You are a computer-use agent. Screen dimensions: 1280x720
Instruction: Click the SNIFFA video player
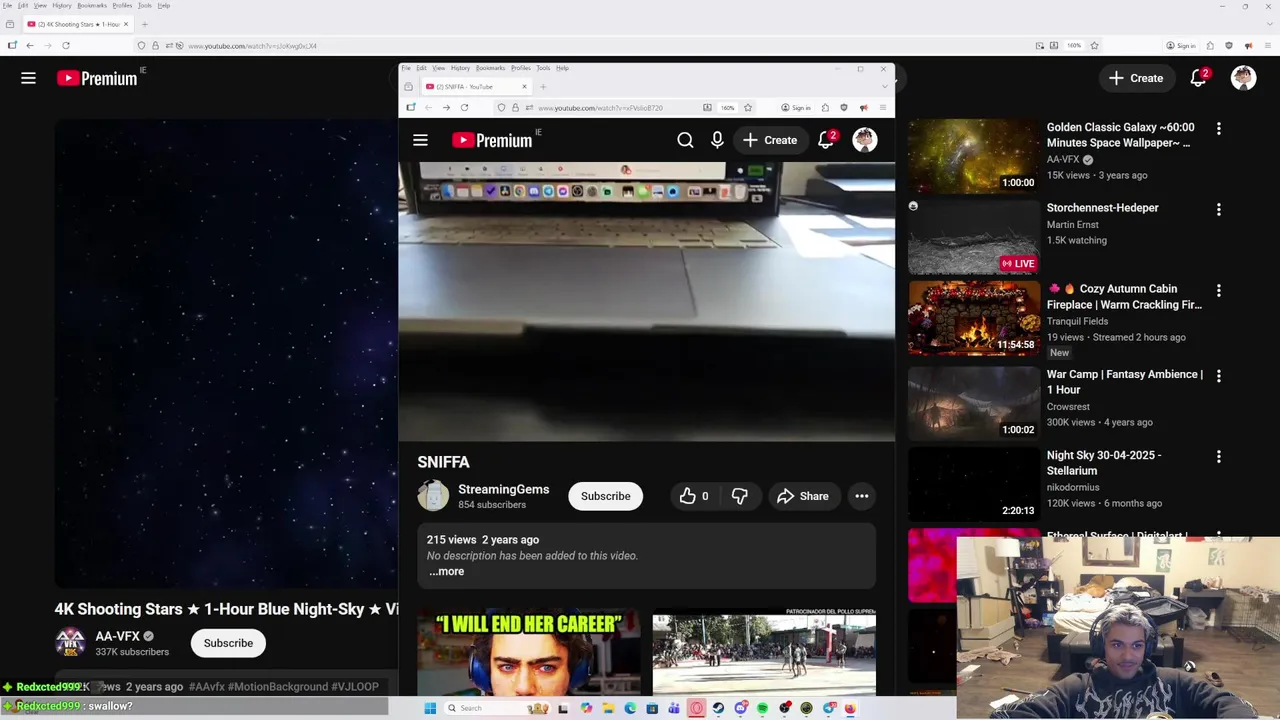[x=646, y=301]
